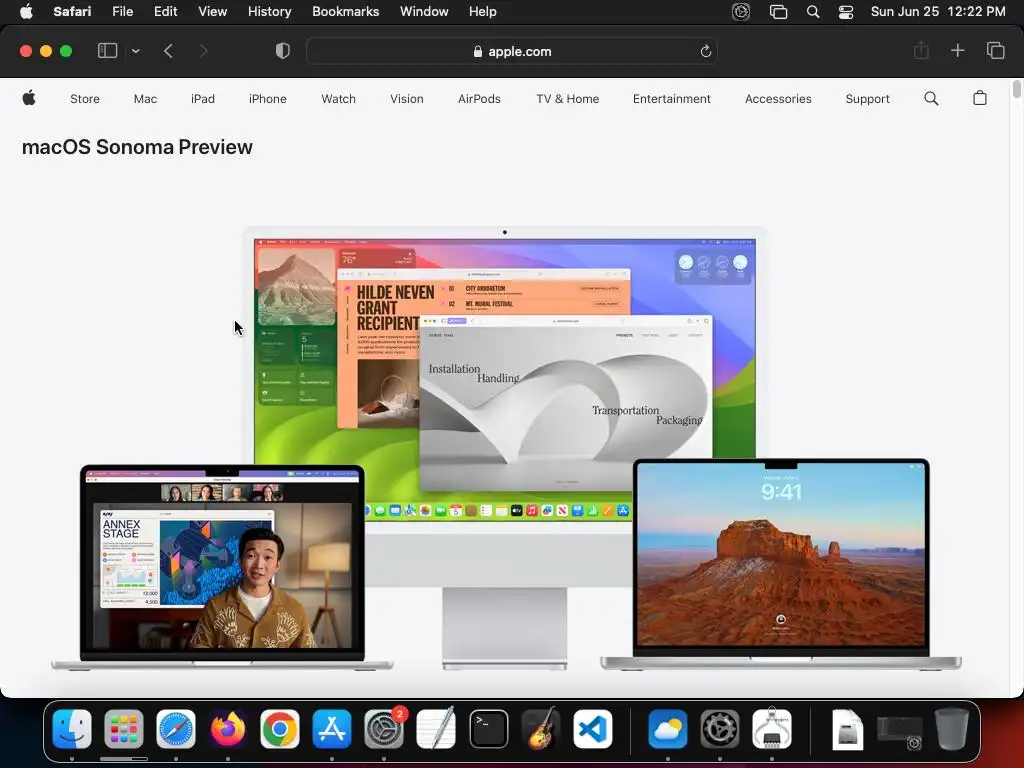Open the App Store from the Dock
This screenshot has width=1024, height=768.
(x=332, y=728)
